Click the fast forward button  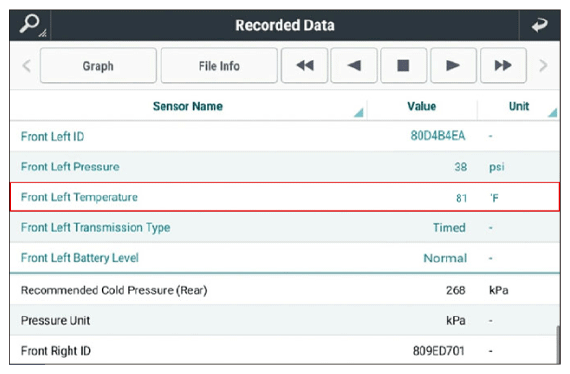click(503, 66)
